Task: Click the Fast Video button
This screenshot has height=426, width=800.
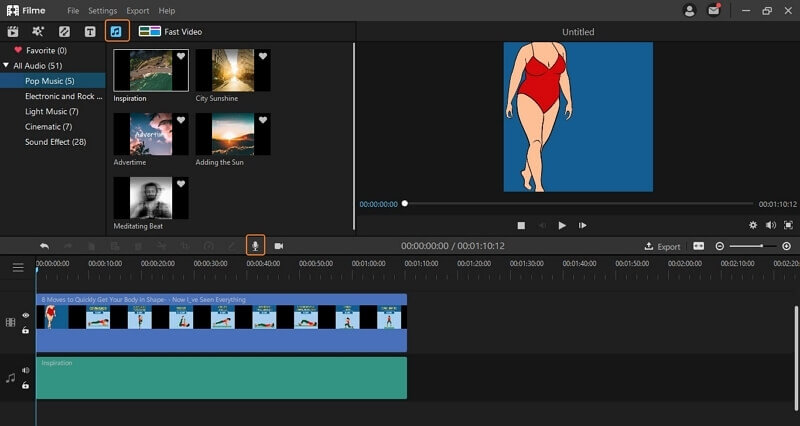Action: pyautogui.click(x=170, y=32)
